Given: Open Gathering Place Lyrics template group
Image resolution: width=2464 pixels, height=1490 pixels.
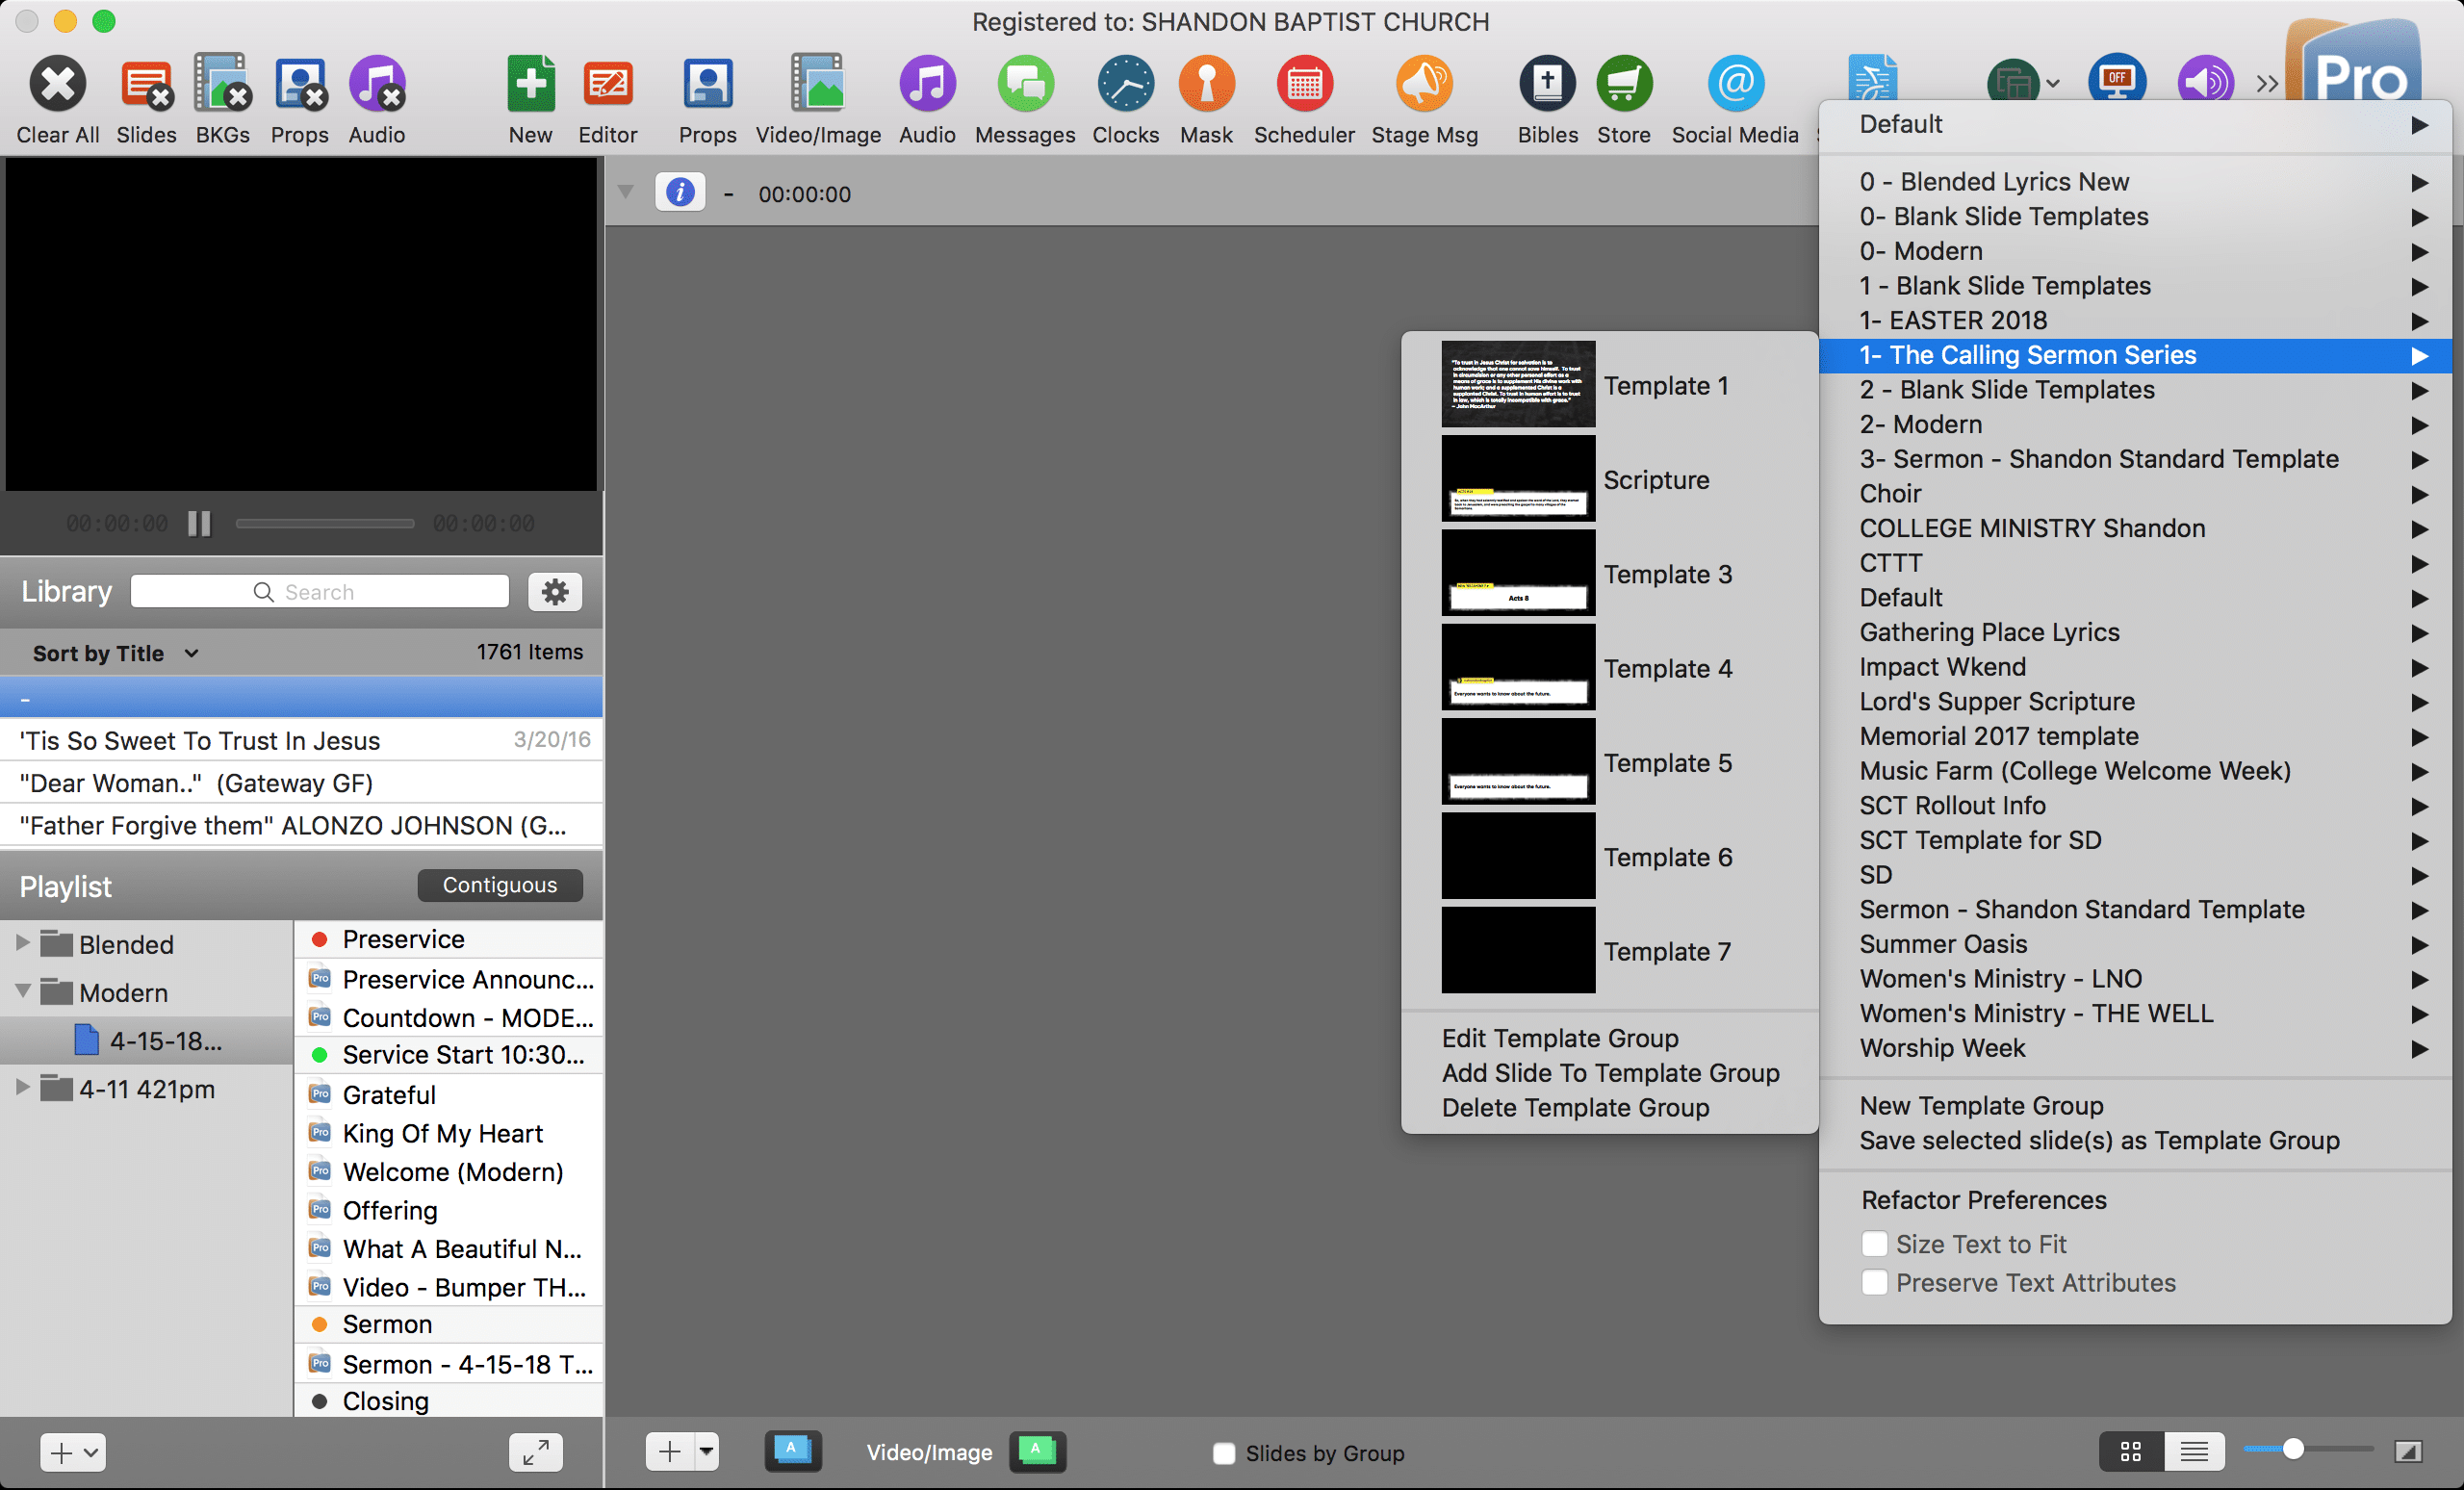Looking at the screenshot, I should pos(2135,632).
